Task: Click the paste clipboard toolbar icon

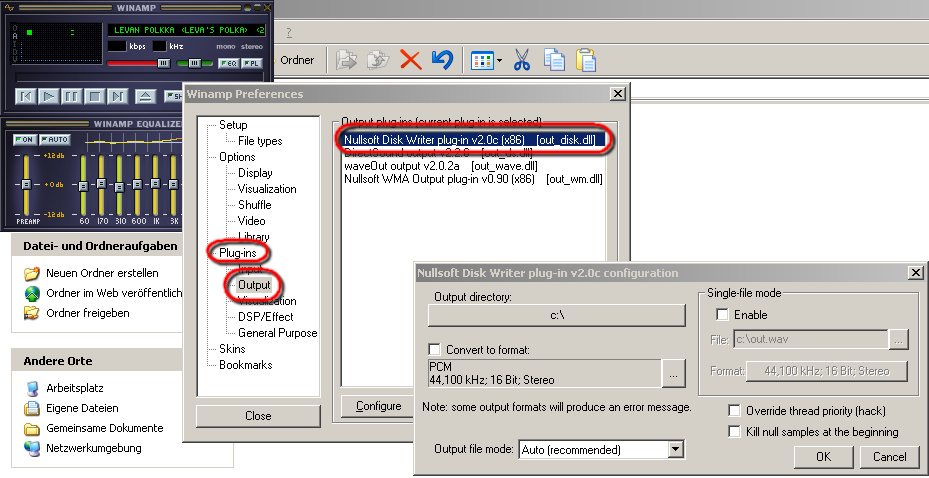Action: (586, 60)
